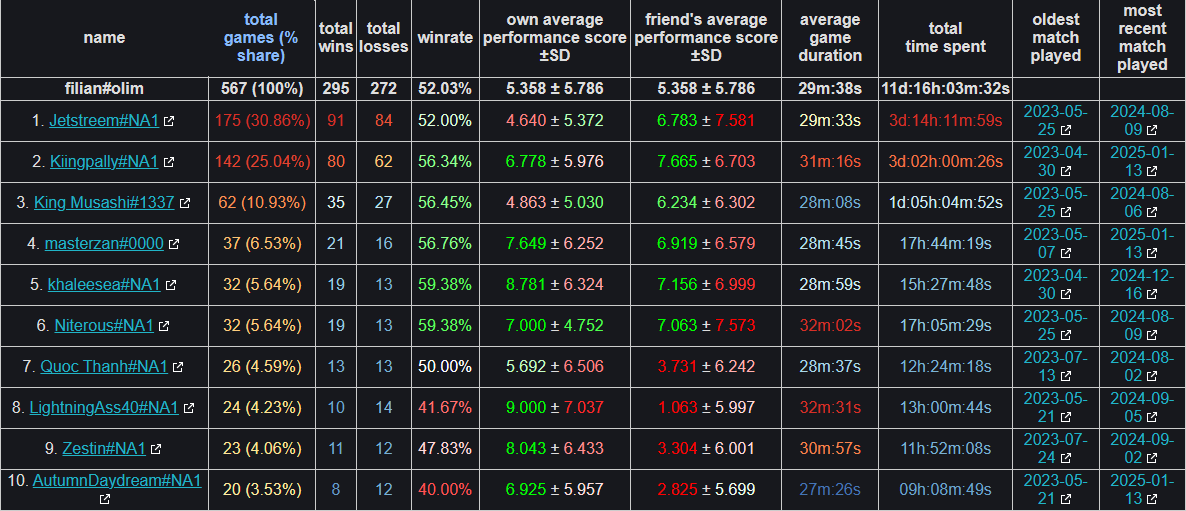The width and height of the screenshot is (1186, 511).
Task: Sort by most recent match played header
Action: pos(1142,38)
